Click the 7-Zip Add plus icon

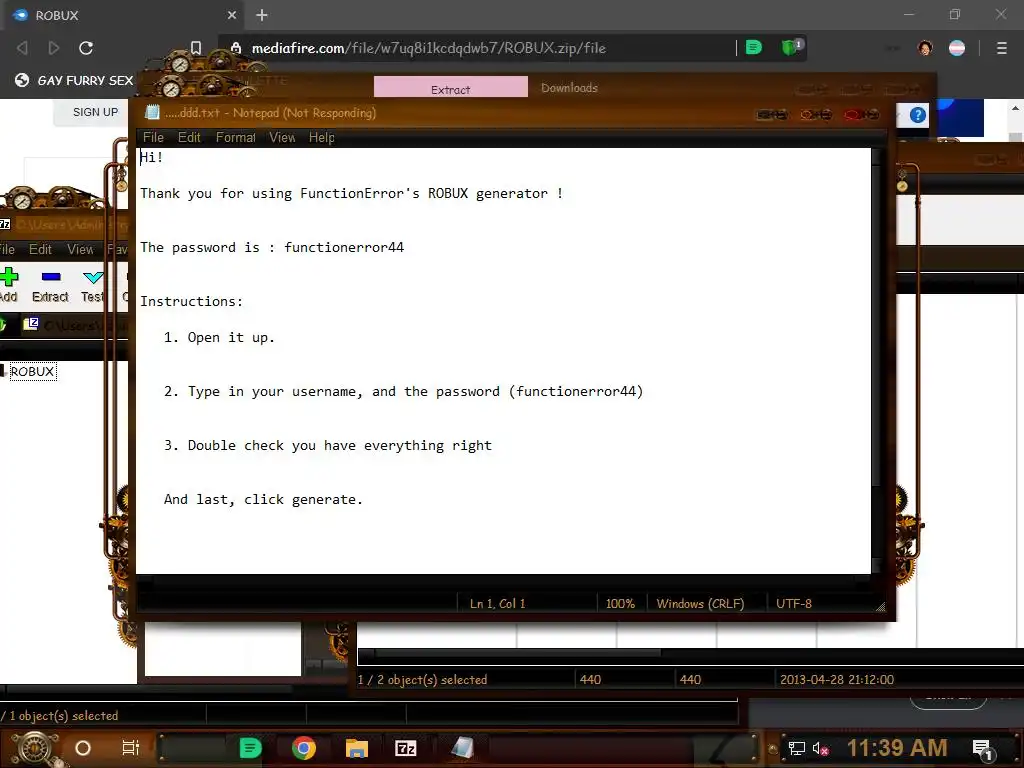click(x=9, y=277)
